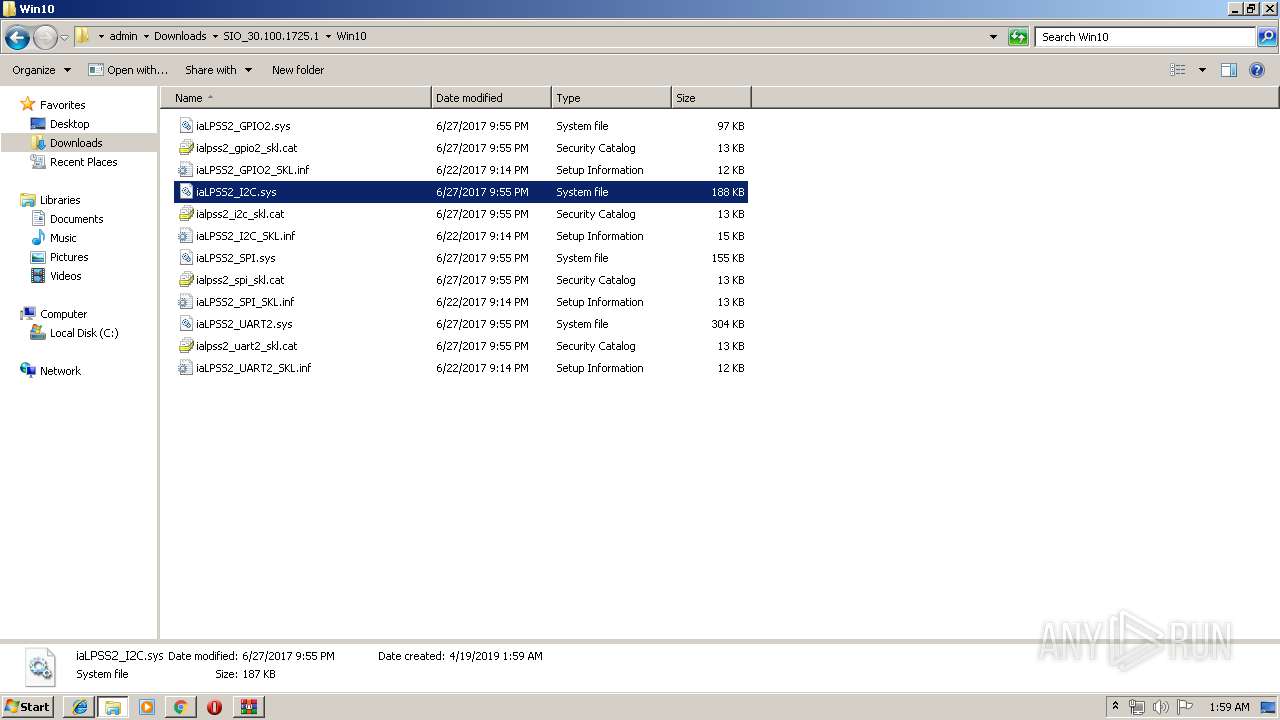Click the Action Center flag icon
The image size is (1280, 720).
(x=1184, y=707)
